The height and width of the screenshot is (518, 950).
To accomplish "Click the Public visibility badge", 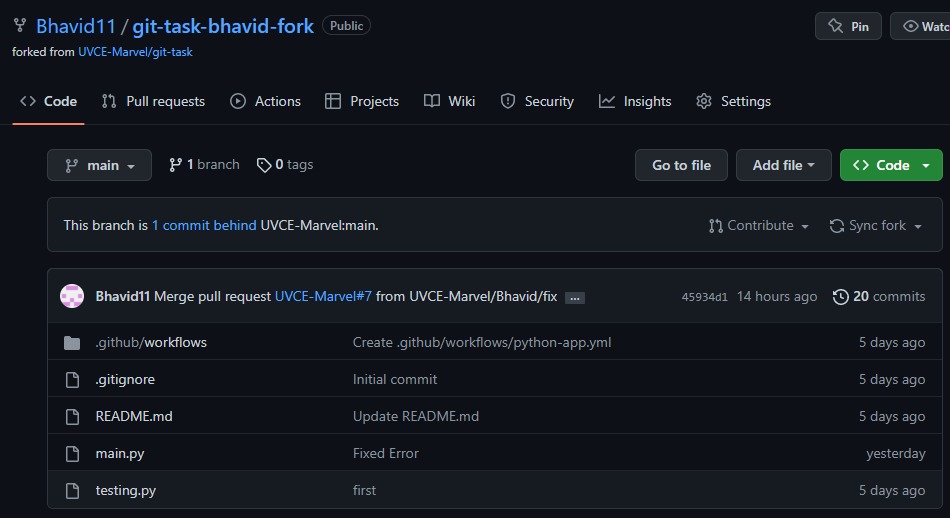I will point(347,25).
